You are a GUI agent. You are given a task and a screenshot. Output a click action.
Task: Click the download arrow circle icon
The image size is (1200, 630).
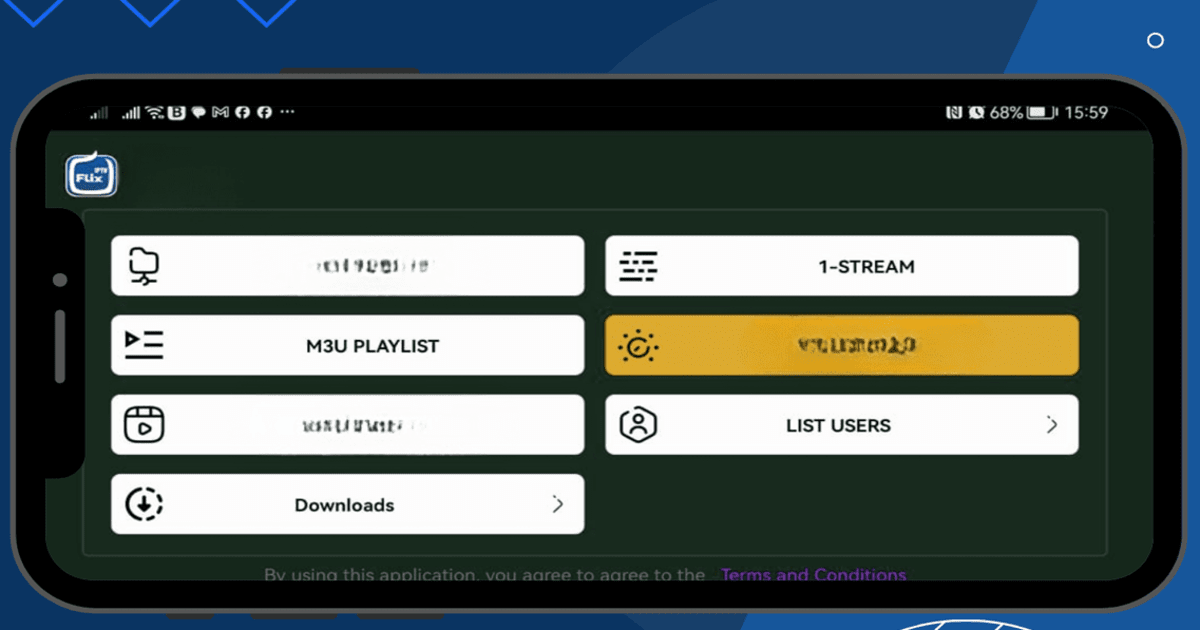(x=144, y=505)
